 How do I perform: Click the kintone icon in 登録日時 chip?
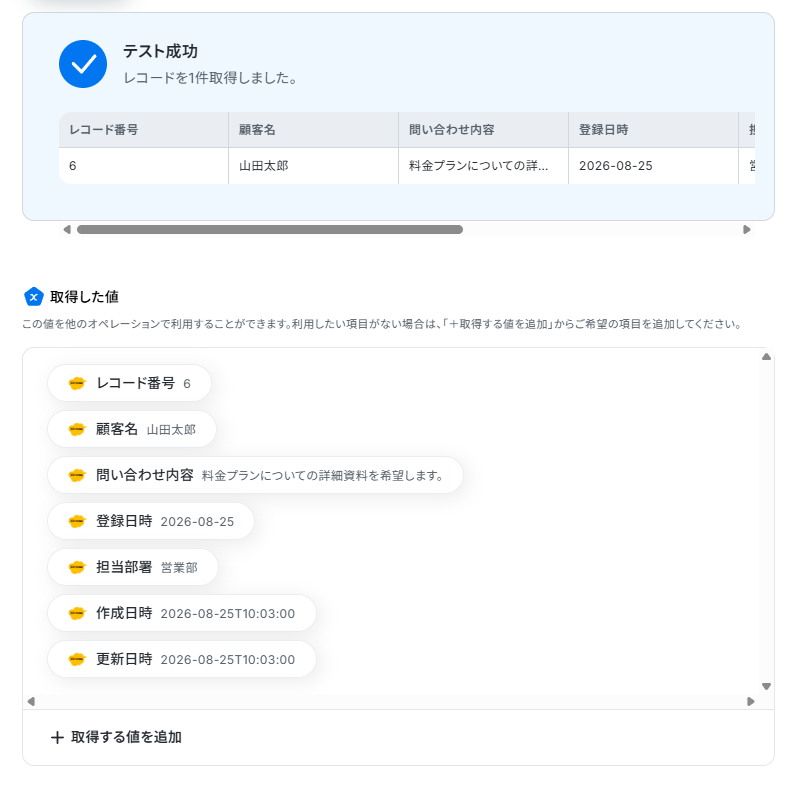[77, 521]
